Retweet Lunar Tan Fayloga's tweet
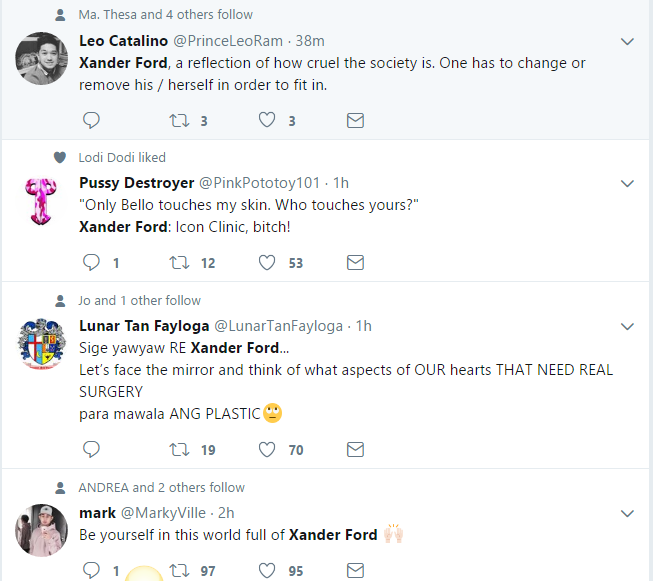Screen dimensions: 653x581 (179, 450)
